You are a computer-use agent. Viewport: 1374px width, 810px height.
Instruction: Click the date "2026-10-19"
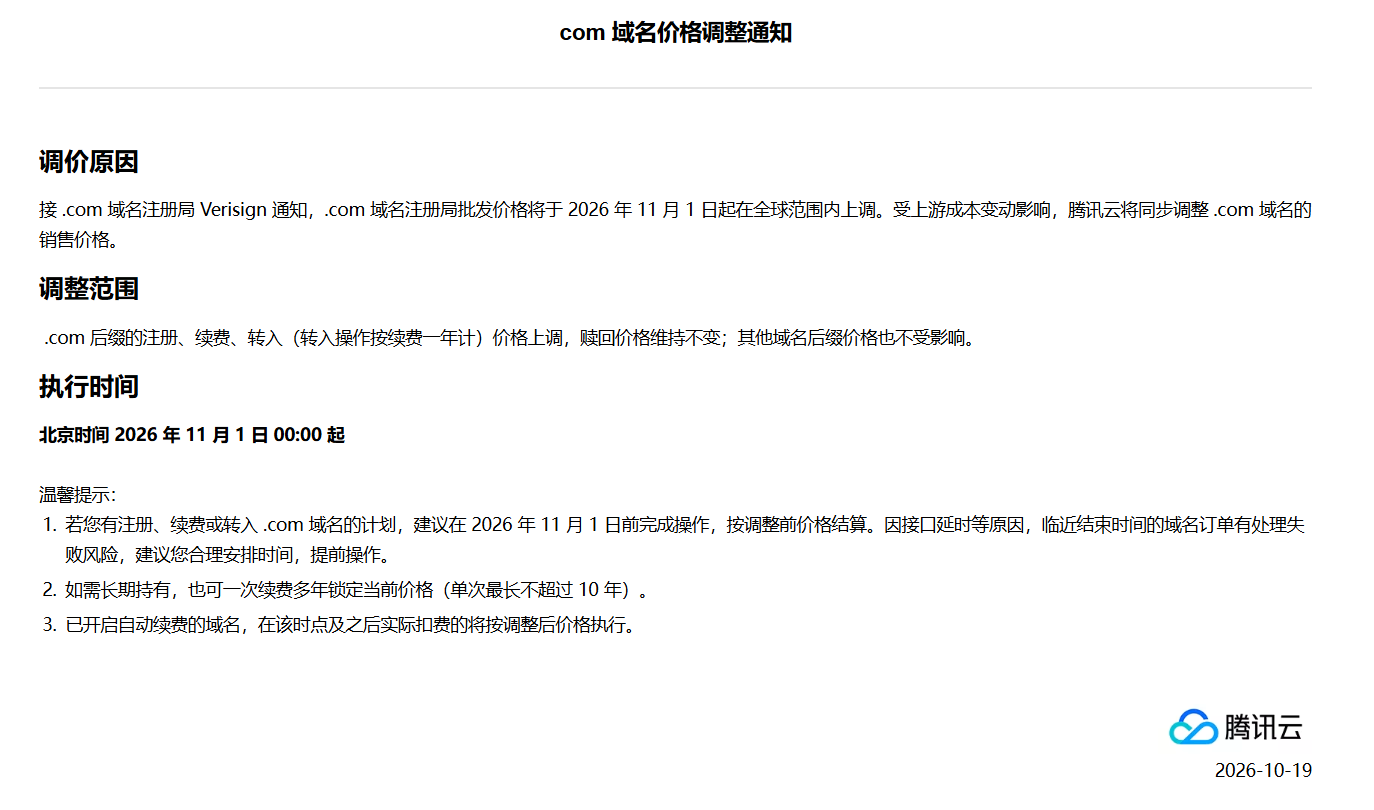coord(1263,771)
